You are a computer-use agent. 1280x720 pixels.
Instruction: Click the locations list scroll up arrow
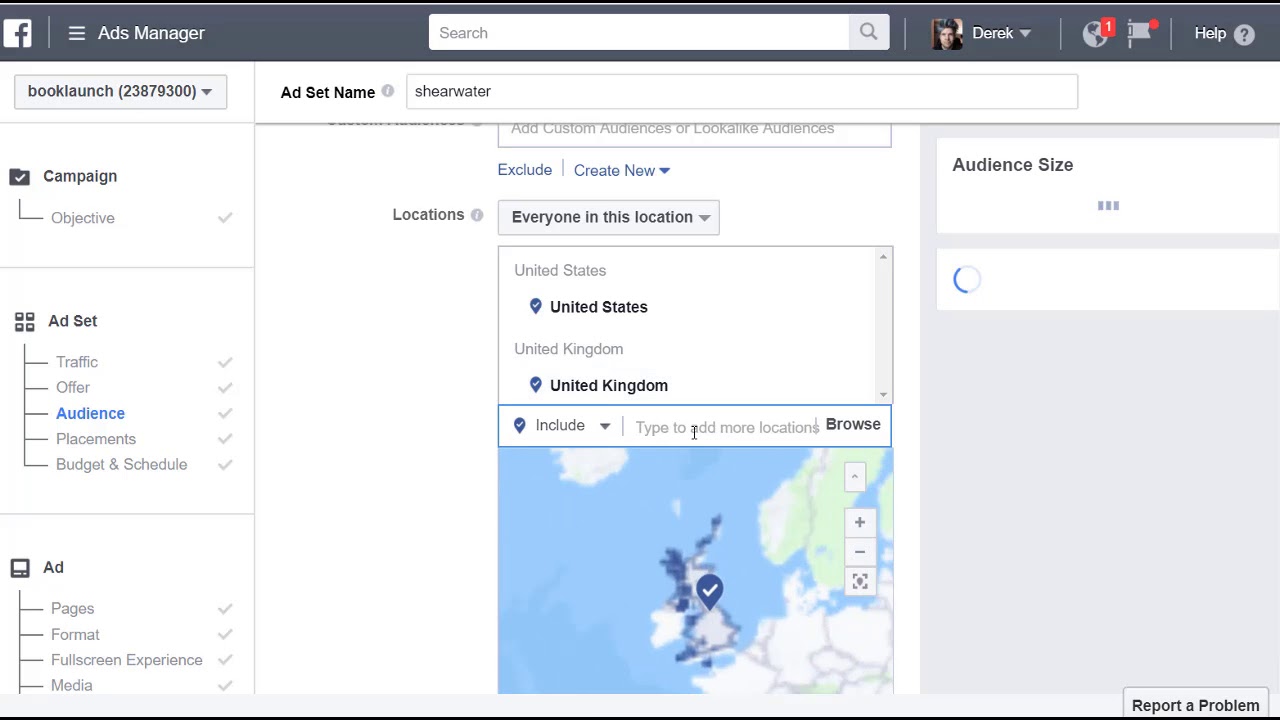pyautogui.click(x=883, y=258)
